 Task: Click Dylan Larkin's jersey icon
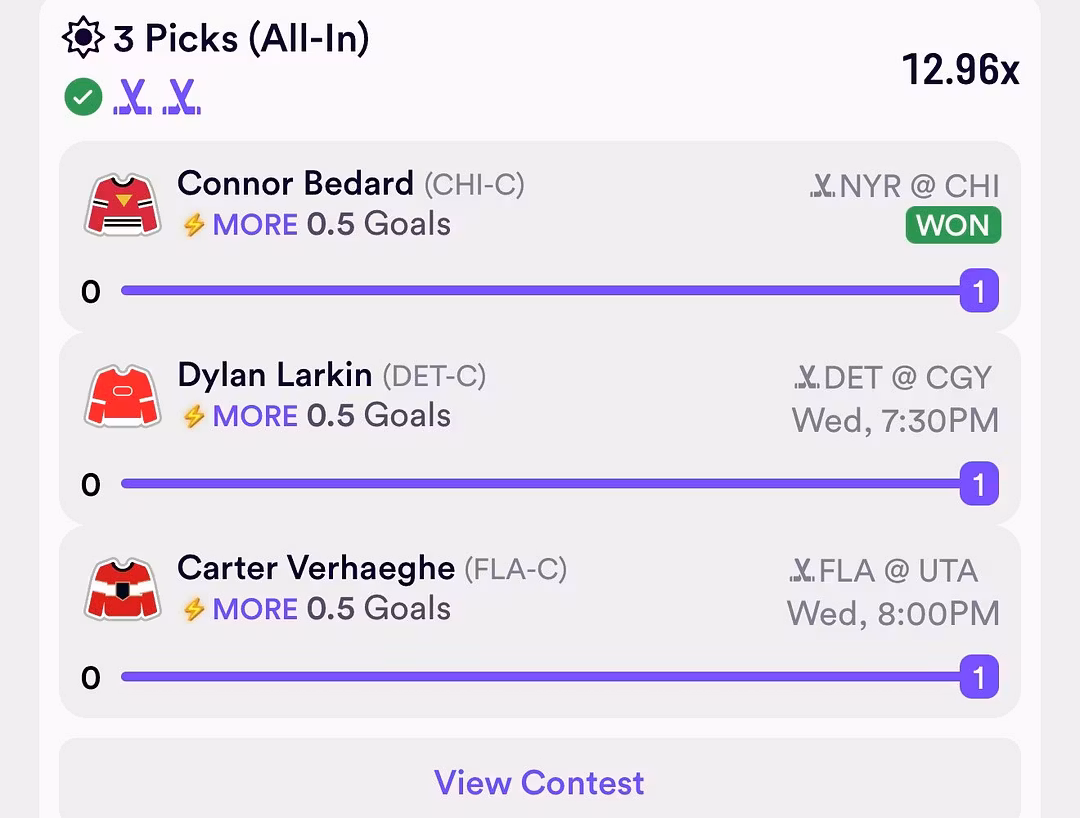121,396
